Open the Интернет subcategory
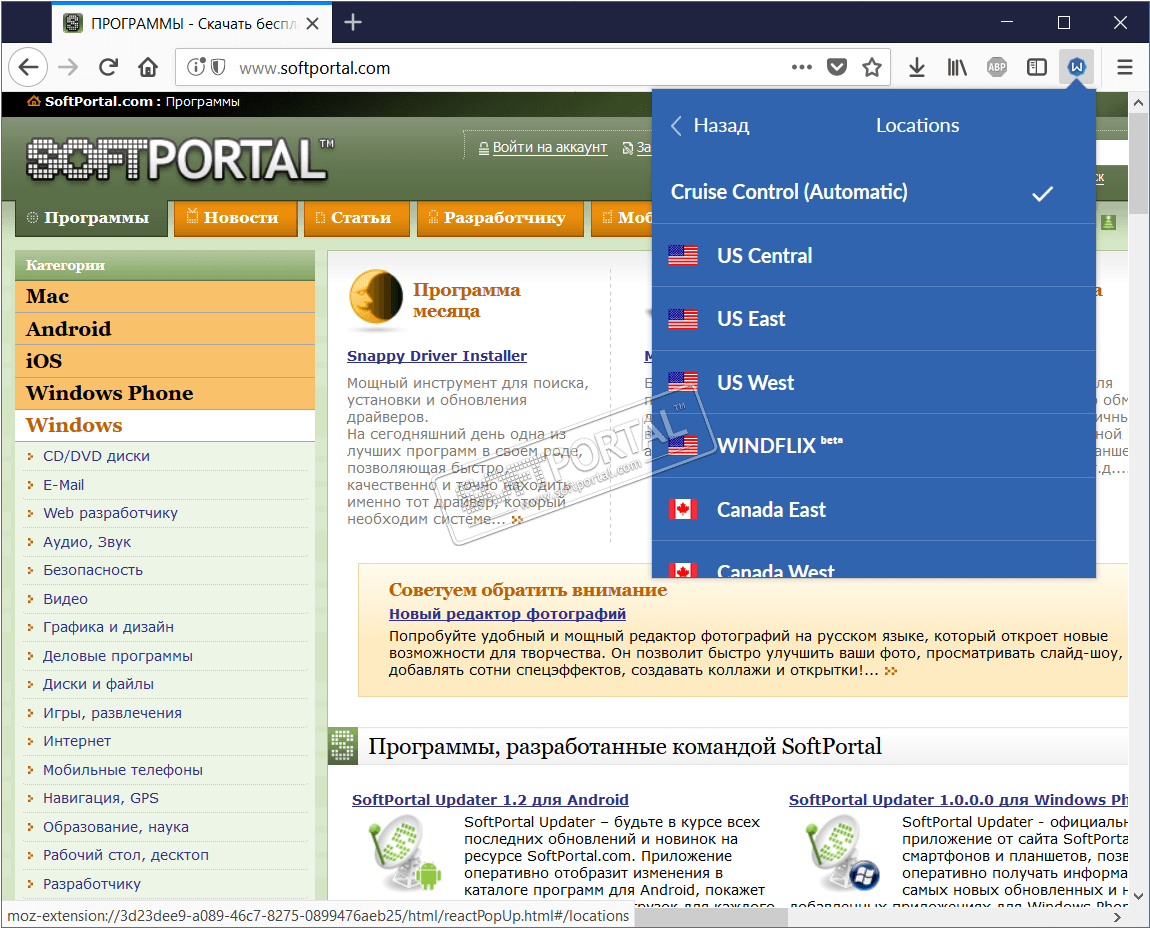Viewport: 1150px width, 928px height. (76, 741)
